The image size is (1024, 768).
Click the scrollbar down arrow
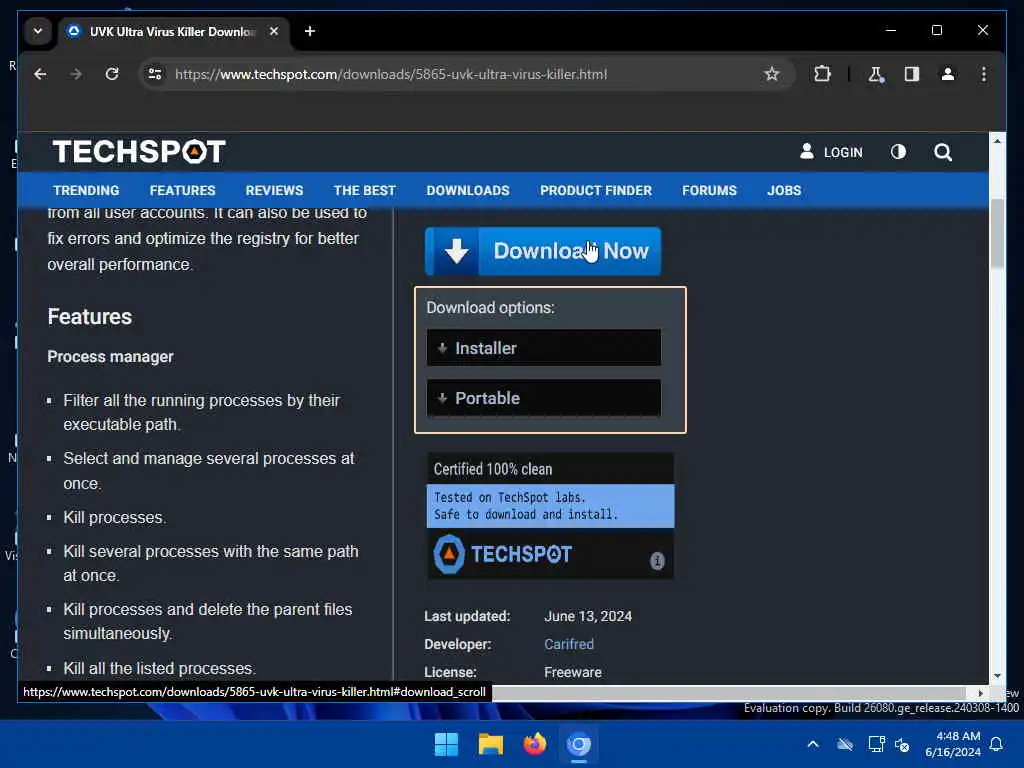(x=997, y=676)
